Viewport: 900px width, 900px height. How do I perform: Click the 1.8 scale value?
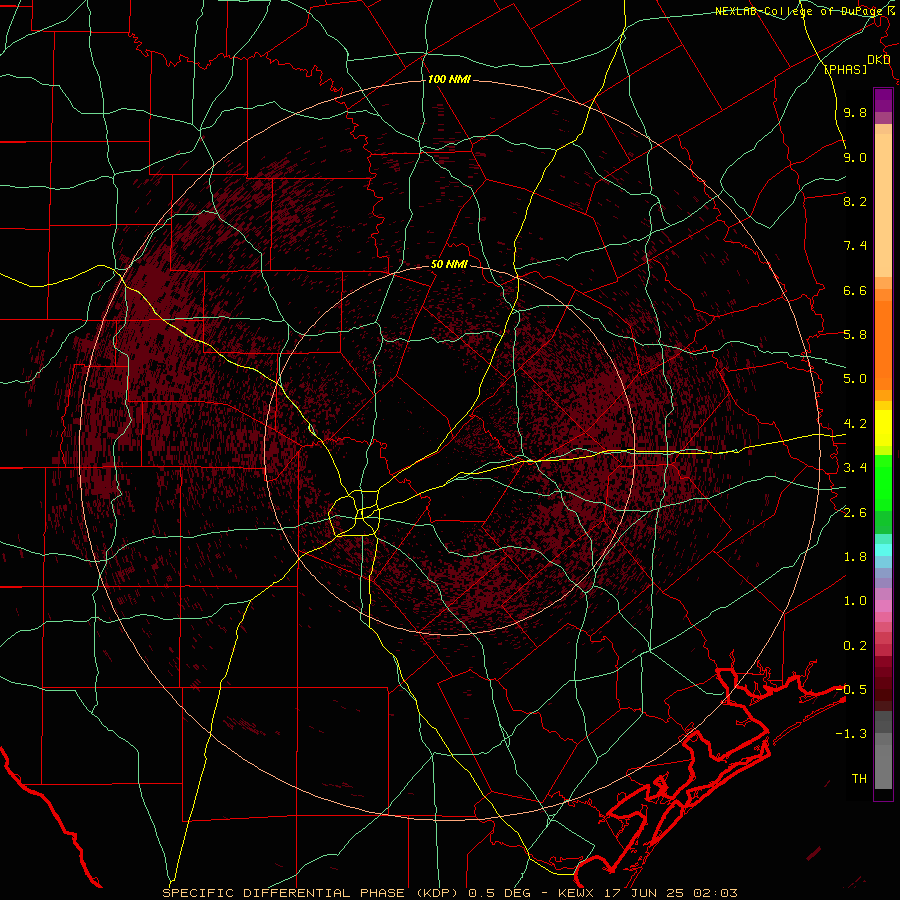click(855, 557)
